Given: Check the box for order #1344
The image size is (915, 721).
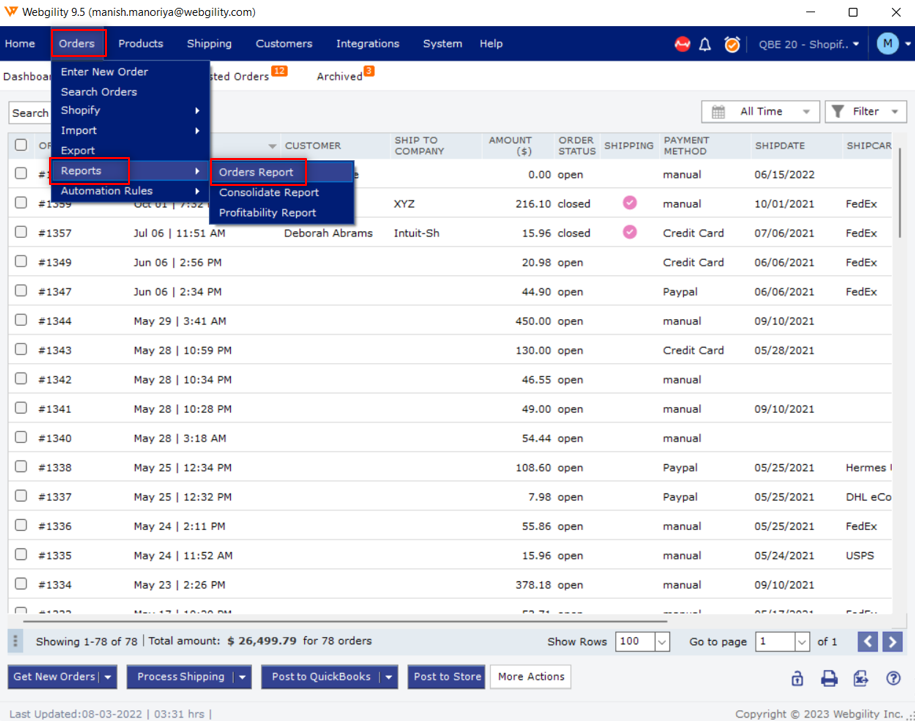Looking at the screenshot, I should click(21, 320).
